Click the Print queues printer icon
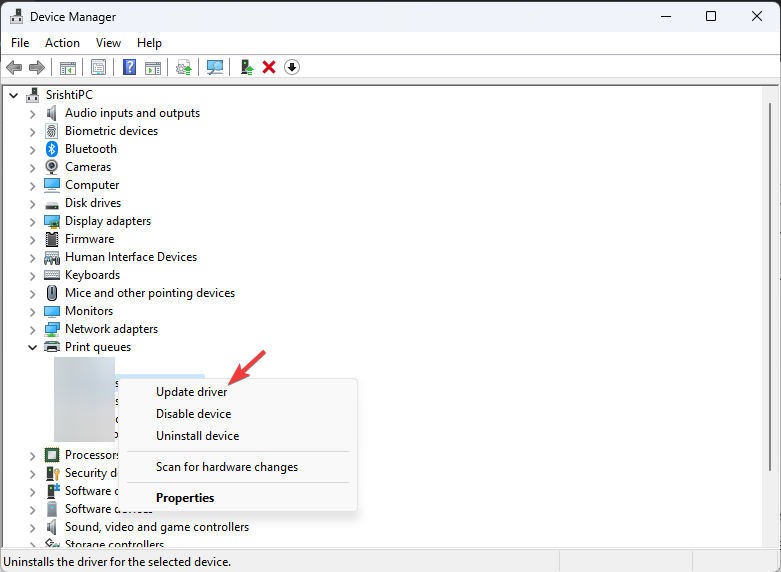781x572 pixels. point(52,347)
